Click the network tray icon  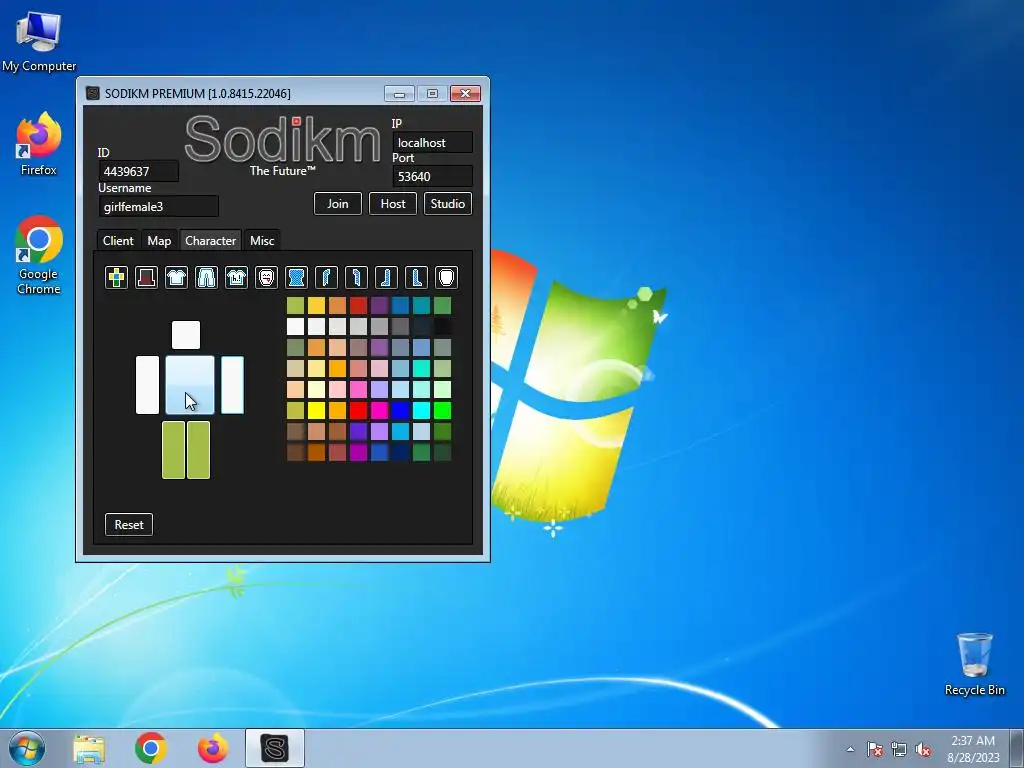point(899,749)
